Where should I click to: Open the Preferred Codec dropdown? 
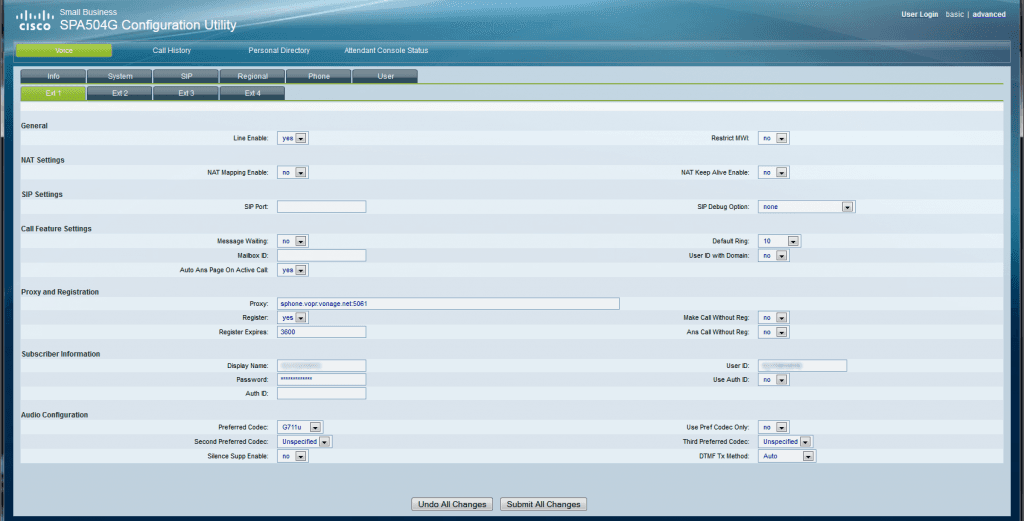(x=301, y=427)
